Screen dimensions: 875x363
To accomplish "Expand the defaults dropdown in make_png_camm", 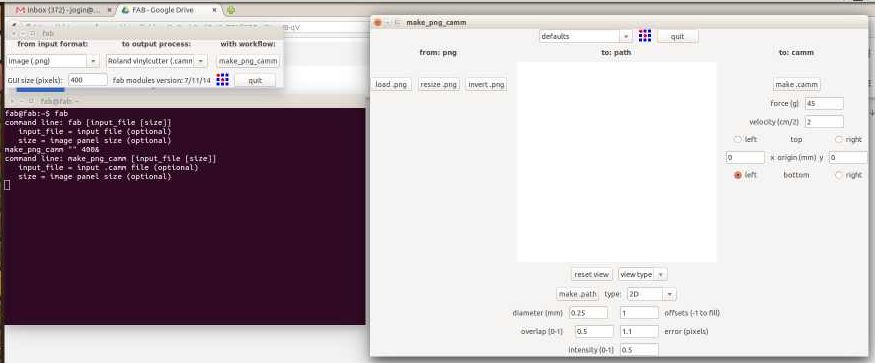I will coord(585,36).
